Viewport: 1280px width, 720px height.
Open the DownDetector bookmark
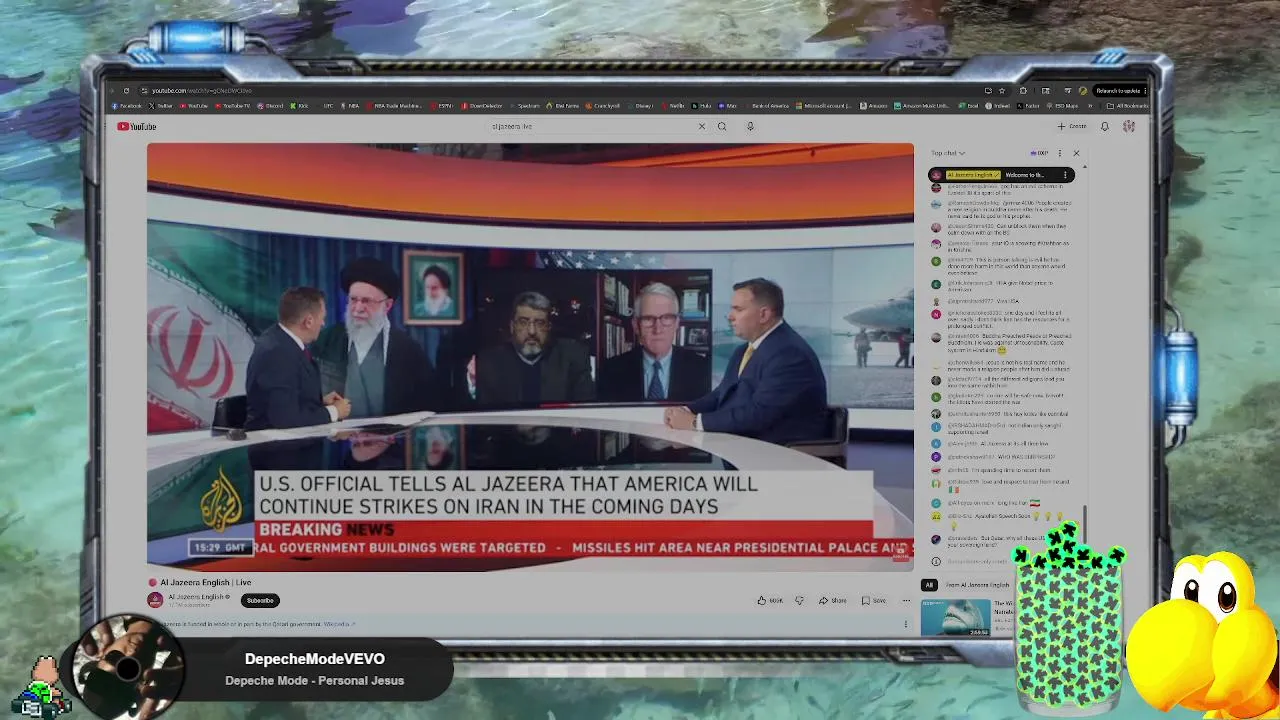point(482,106)
